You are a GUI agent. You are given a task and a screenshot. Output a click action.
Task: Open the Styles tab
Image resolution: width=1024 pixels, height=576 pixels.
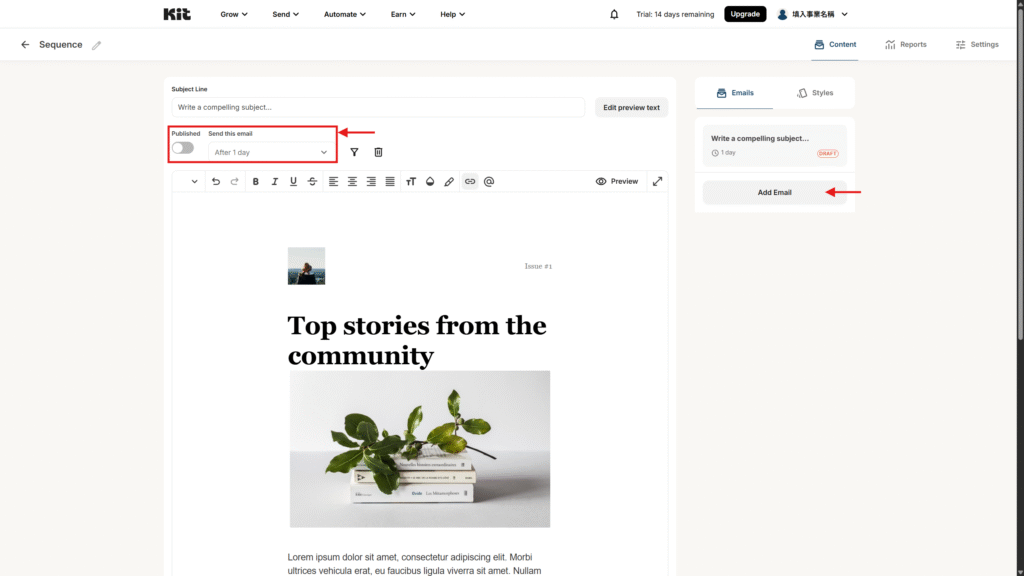pos(815,93)
